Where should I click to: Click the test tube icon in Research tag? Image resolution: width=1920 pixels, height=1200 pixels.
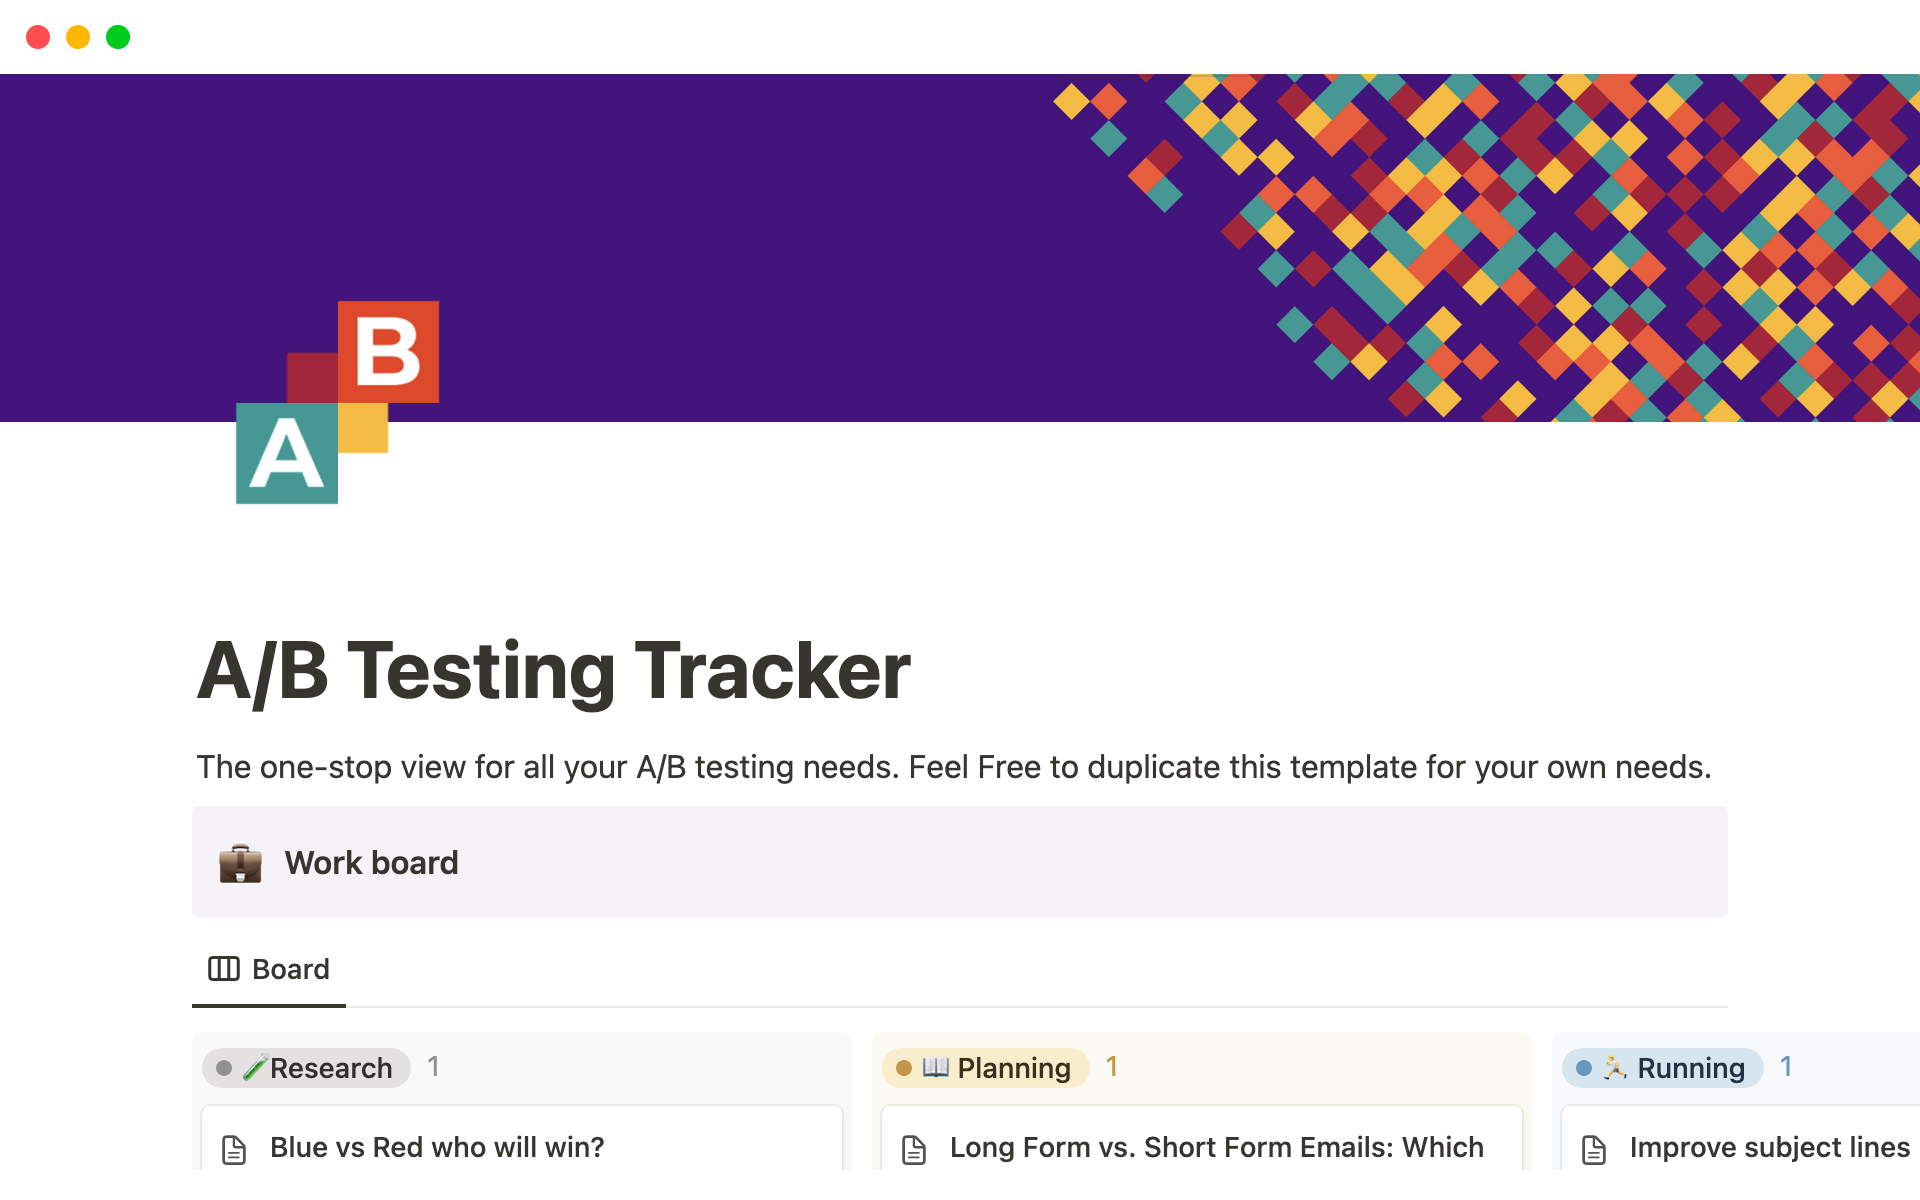click(x=255, y=1067)
